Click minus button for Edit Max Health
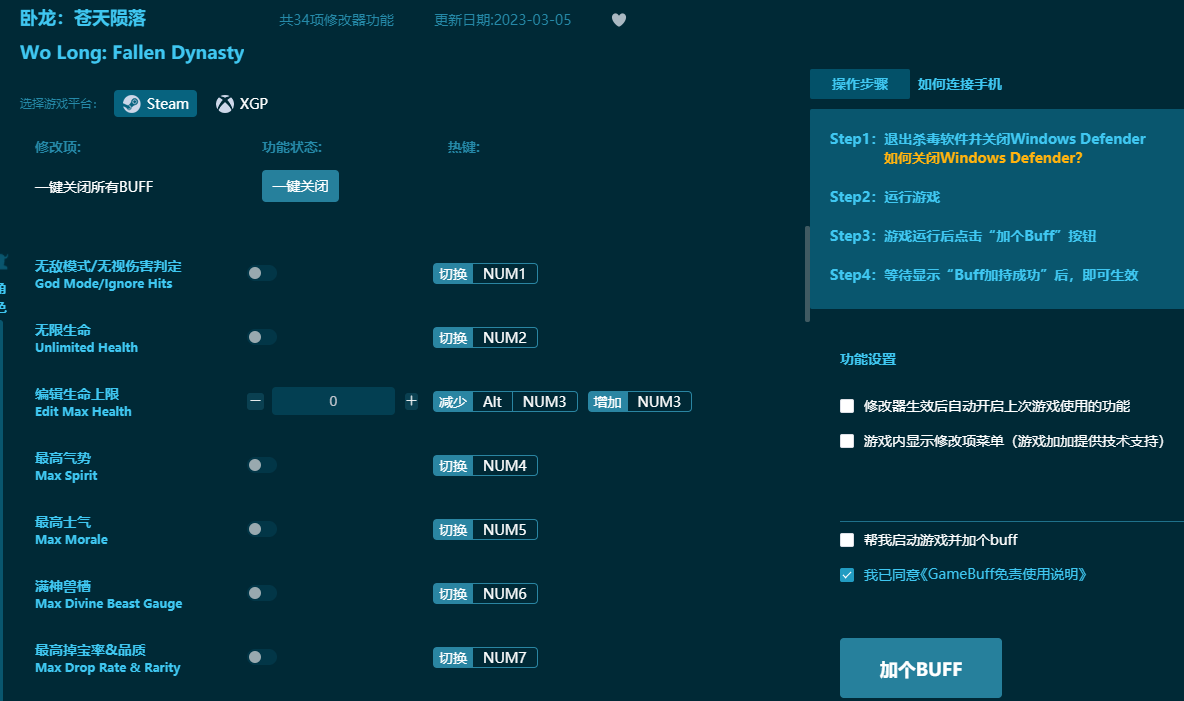Image resolution: width=1184 pixels, height=701 pixels. coord(255,401)
